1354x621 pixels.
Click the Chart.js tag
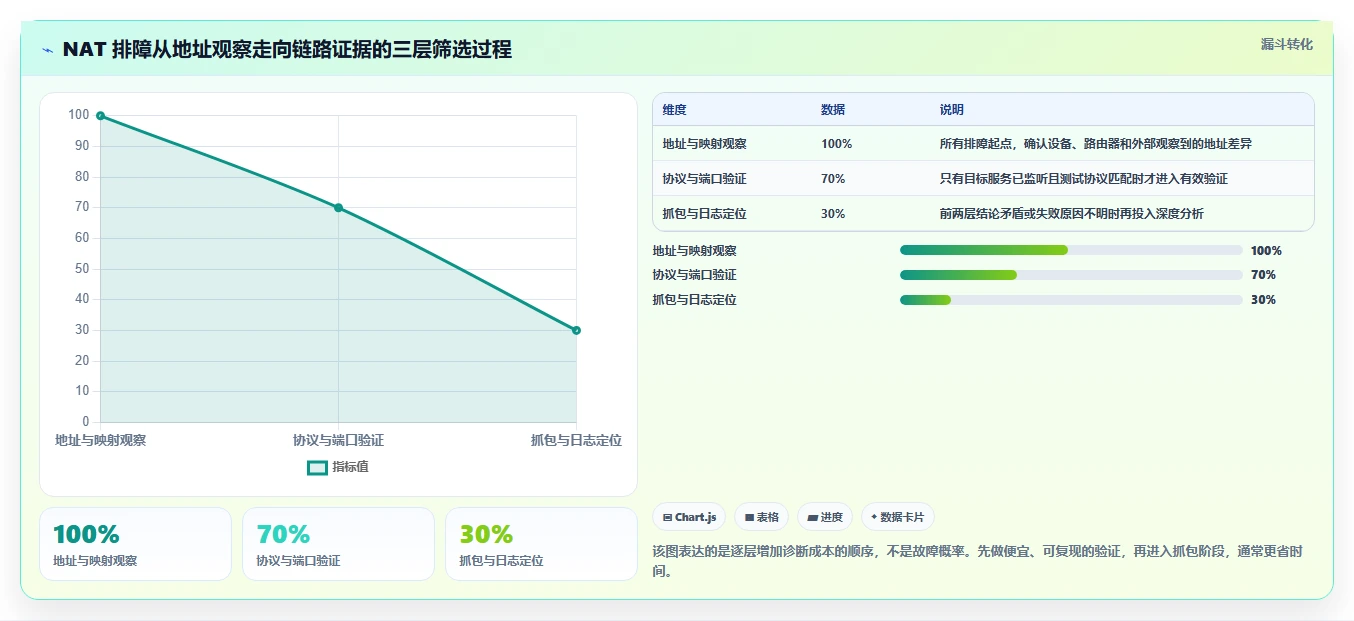689,517
